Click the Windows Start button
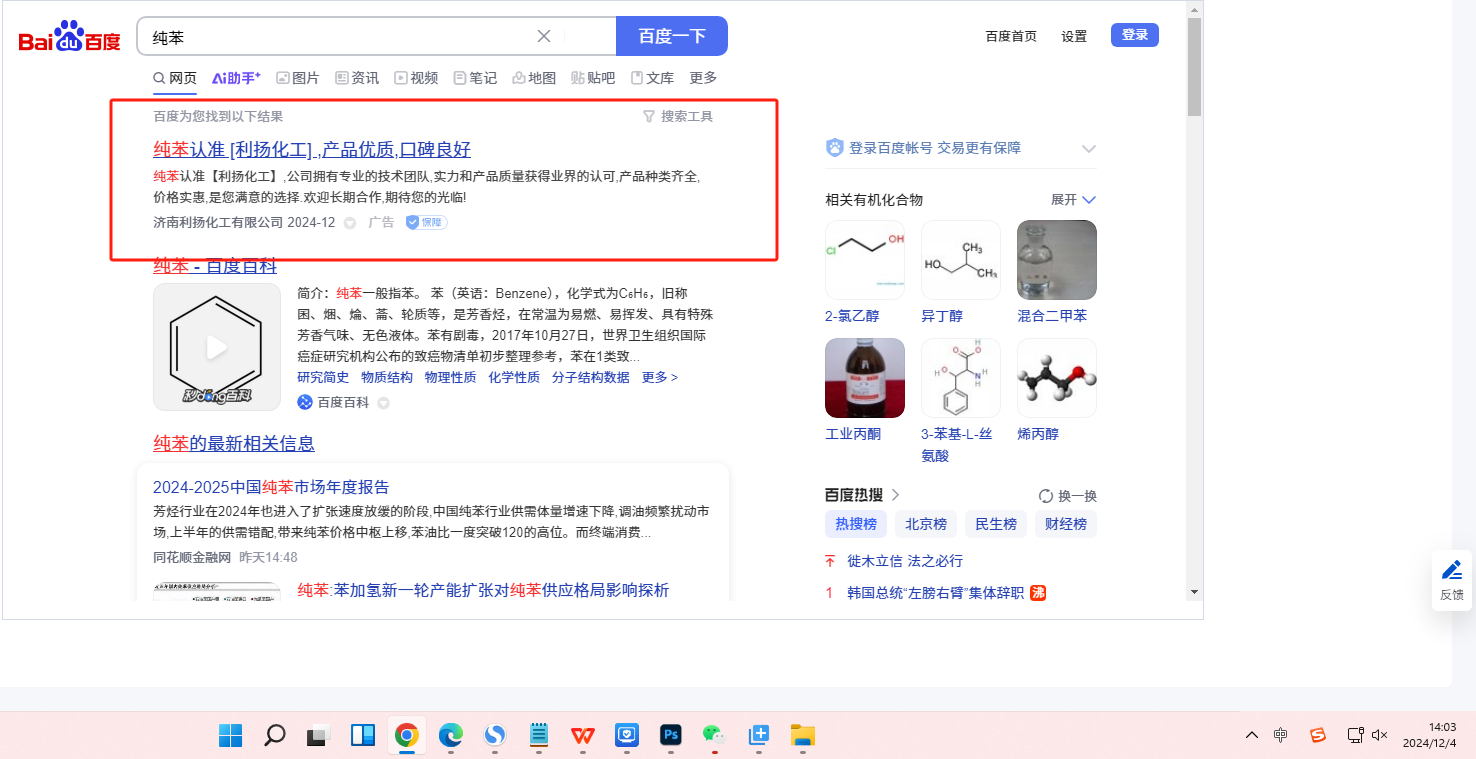Image resolution: width=1476 pixels, height=759 pixels. pyautogui.click(x=230, y=736)
